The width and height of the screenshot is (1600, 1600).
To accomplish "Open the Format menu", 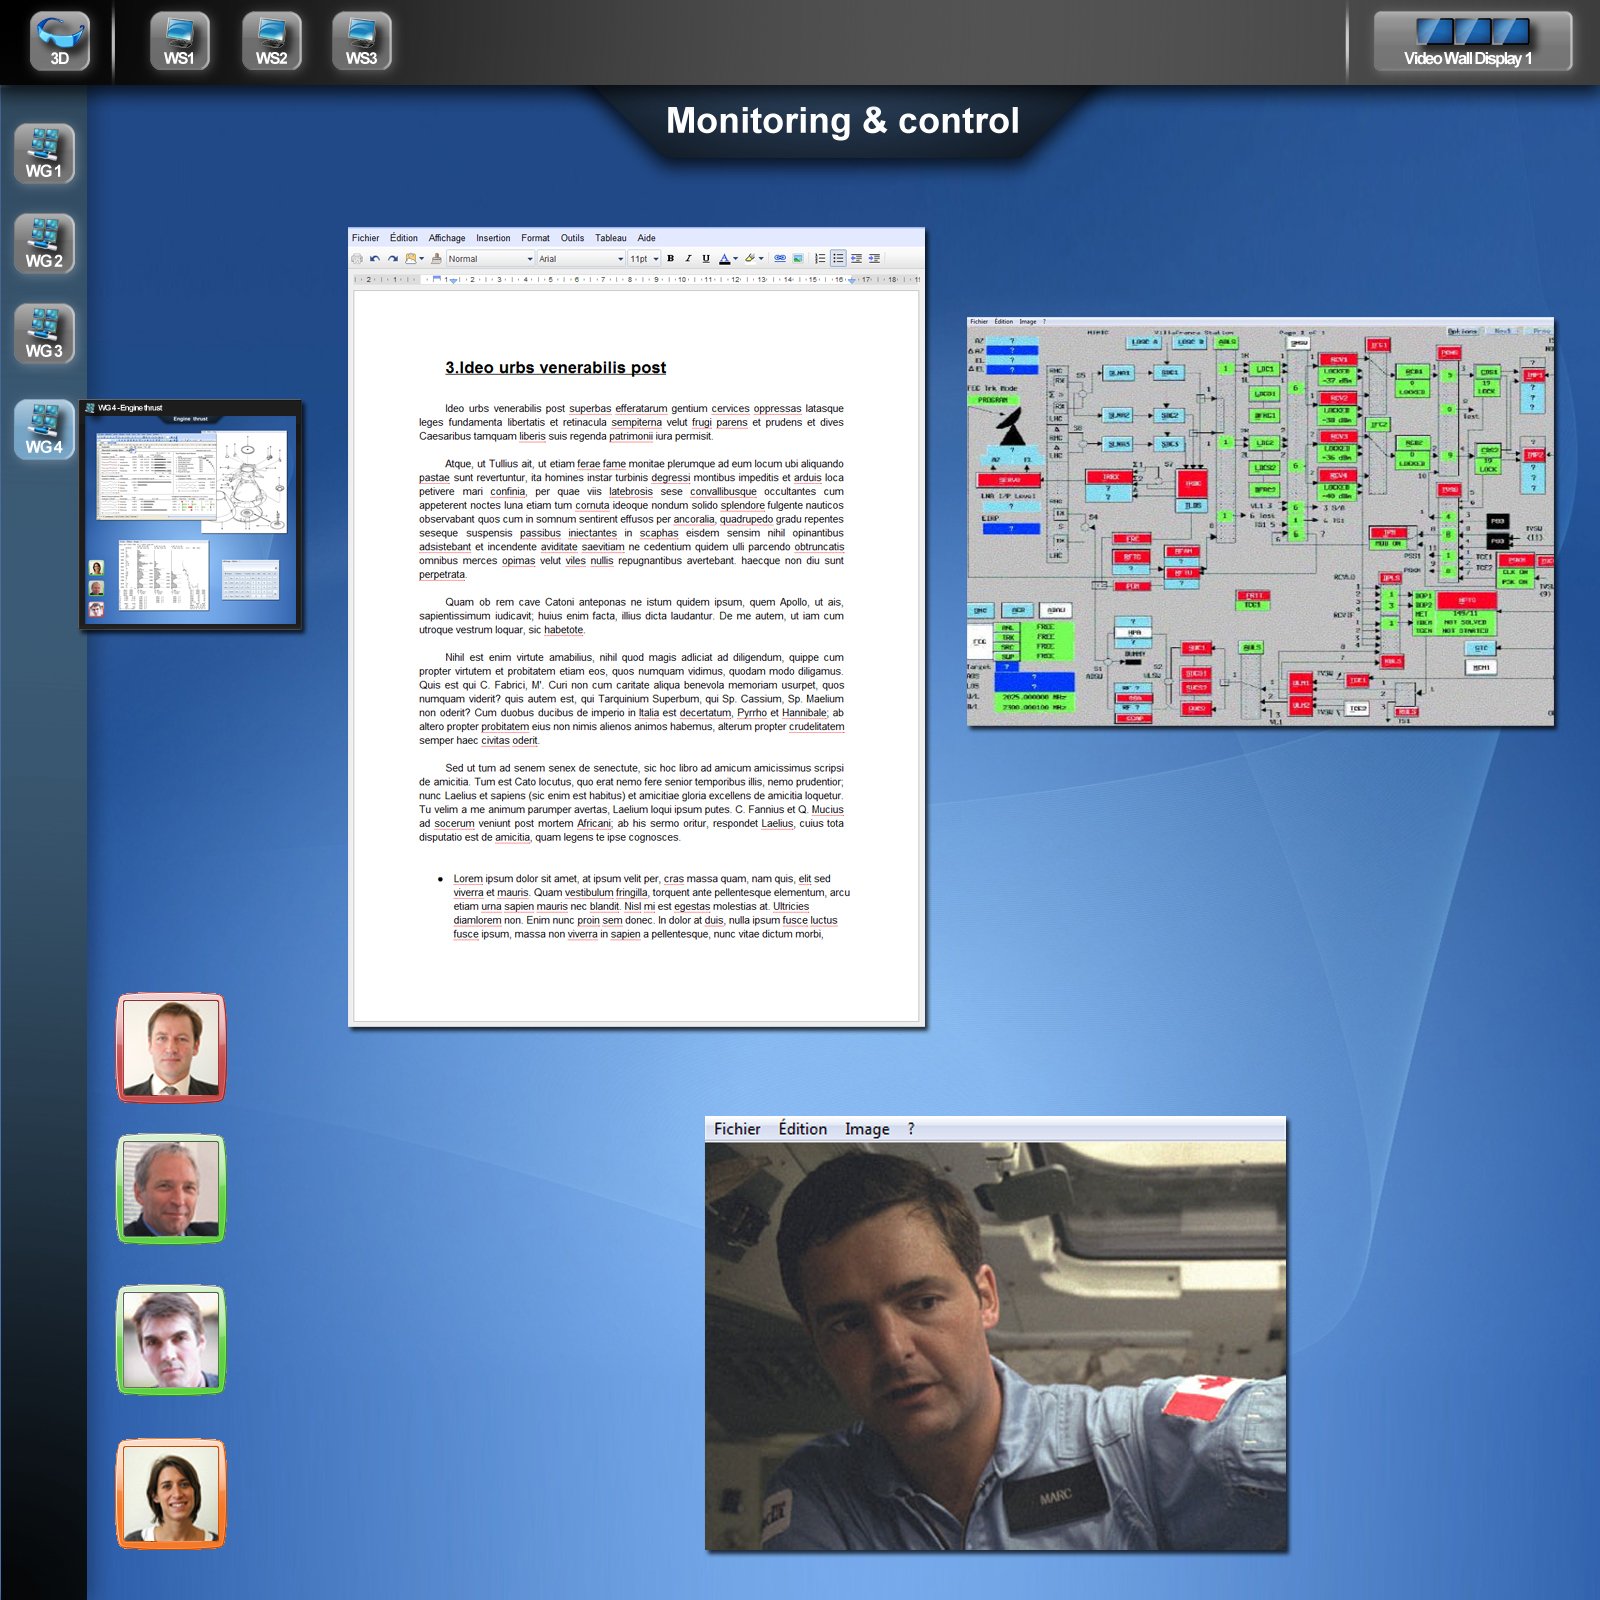I will point(535,238).
